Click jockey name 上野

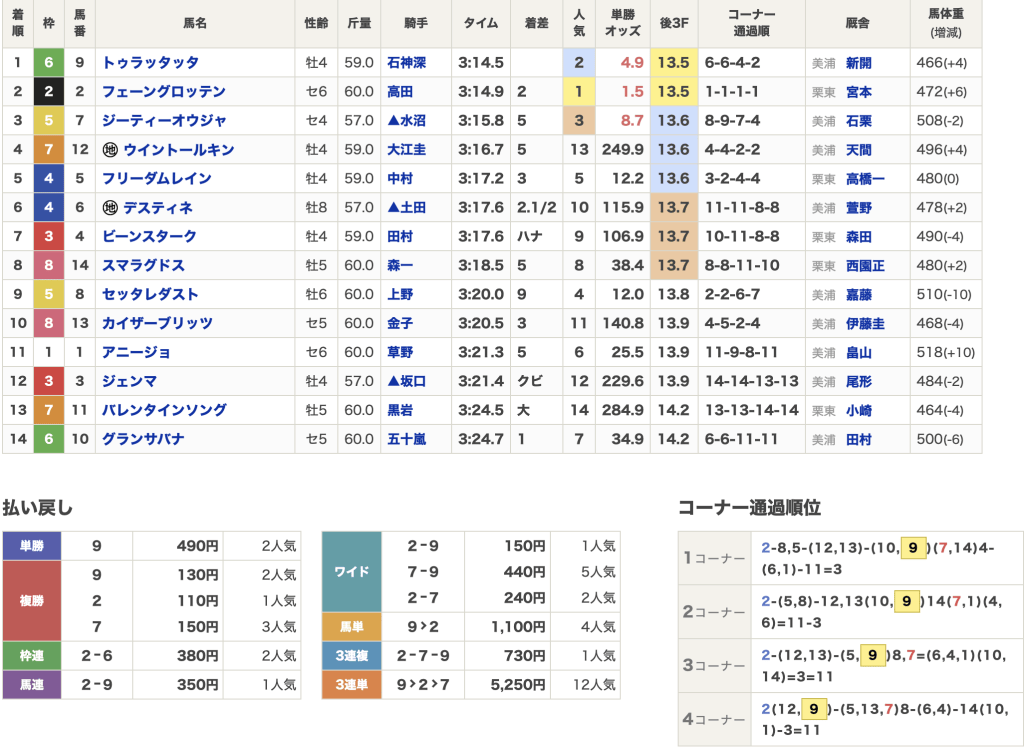click(x=400, y=294)
